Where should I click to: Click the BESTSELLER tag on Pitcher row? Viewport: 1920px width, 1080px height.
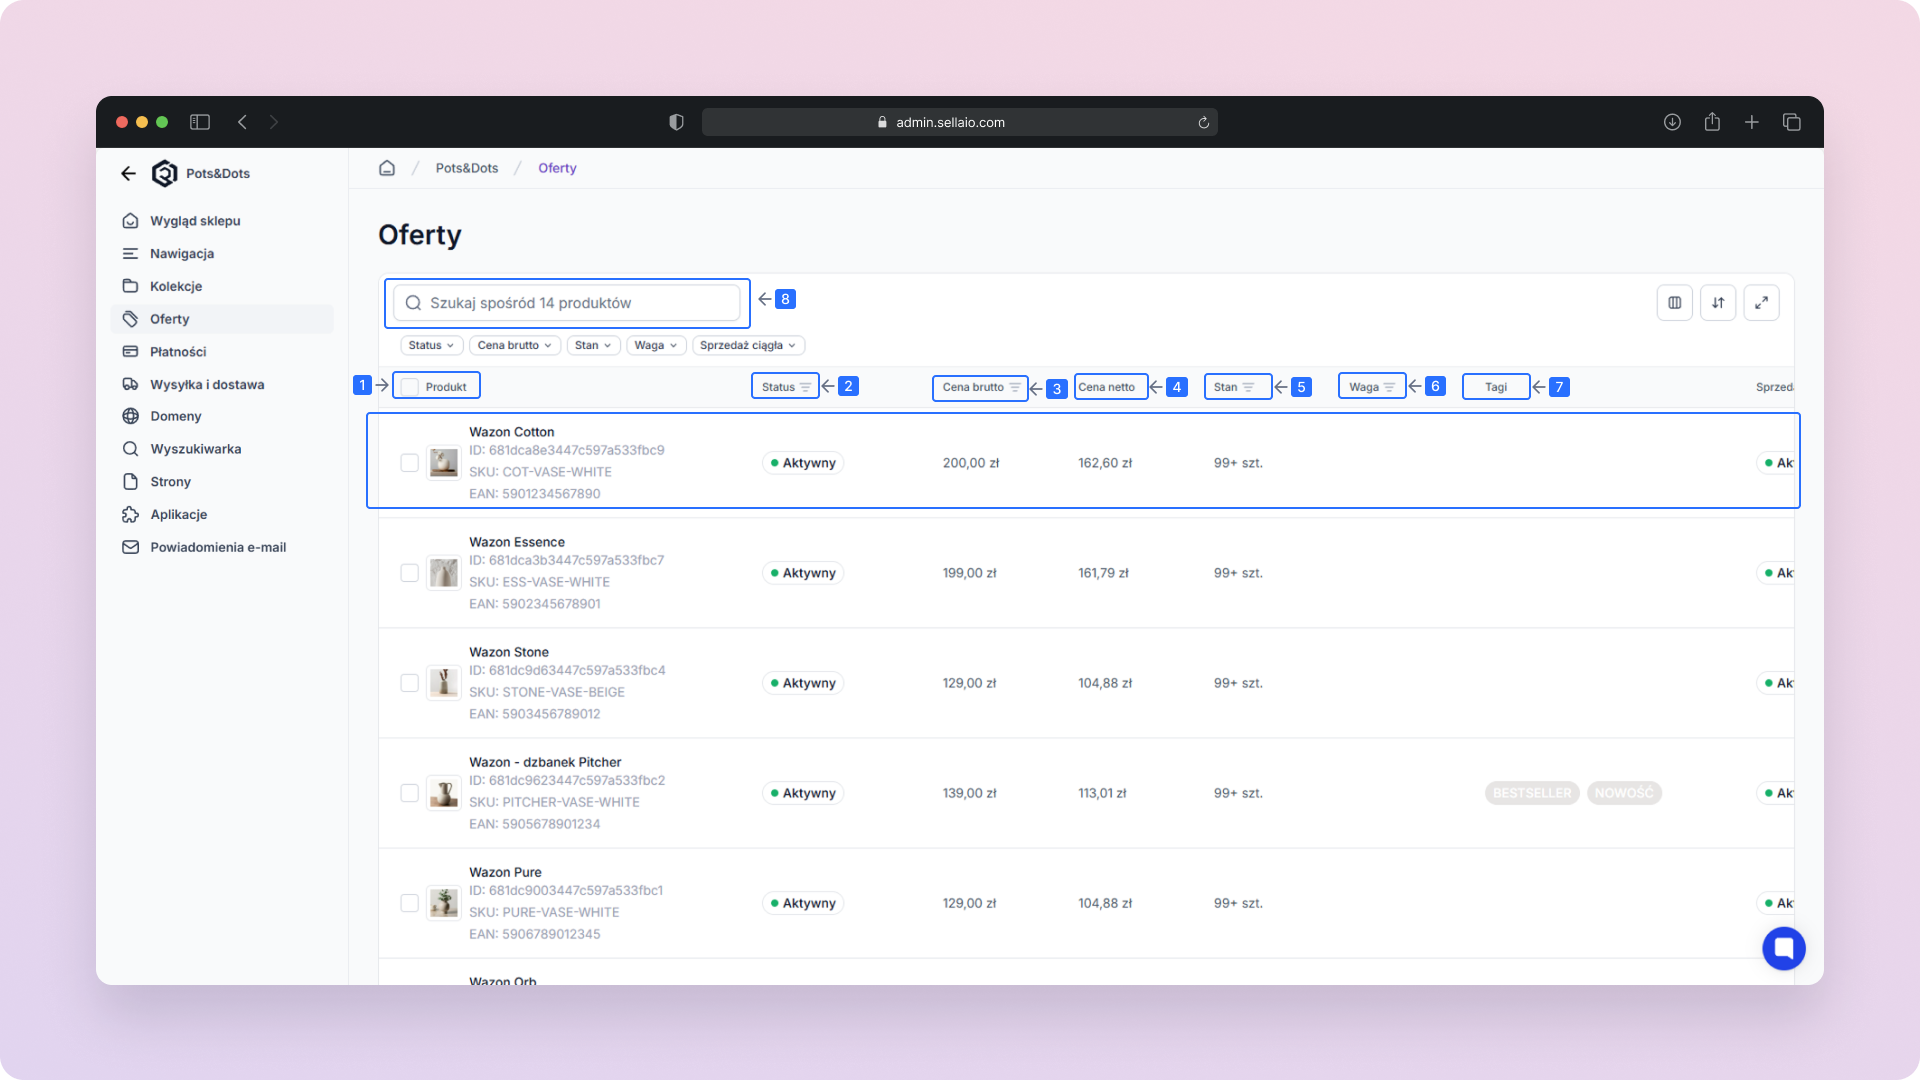click(x=1531, y=793)
